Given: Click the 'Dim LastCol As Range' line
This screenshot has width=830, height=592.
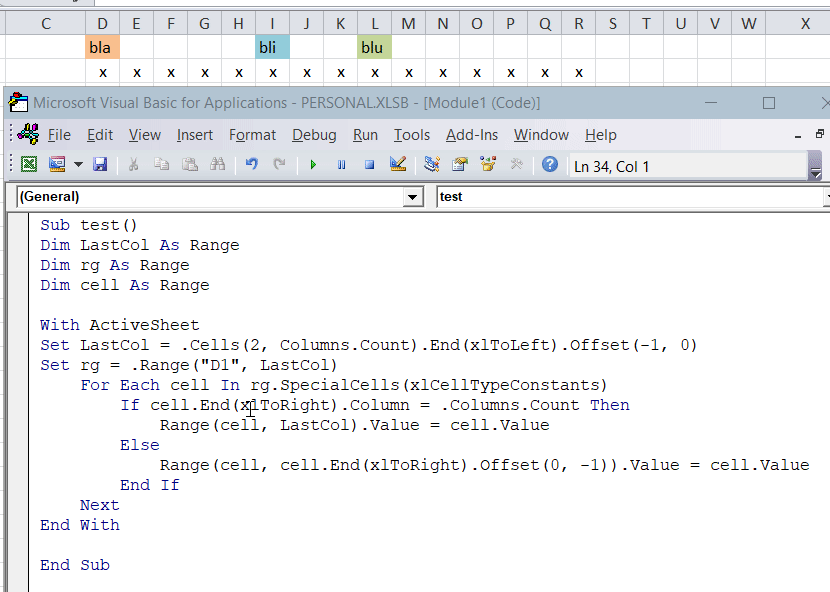Looking at the screenshot, I should click(140, 245).
